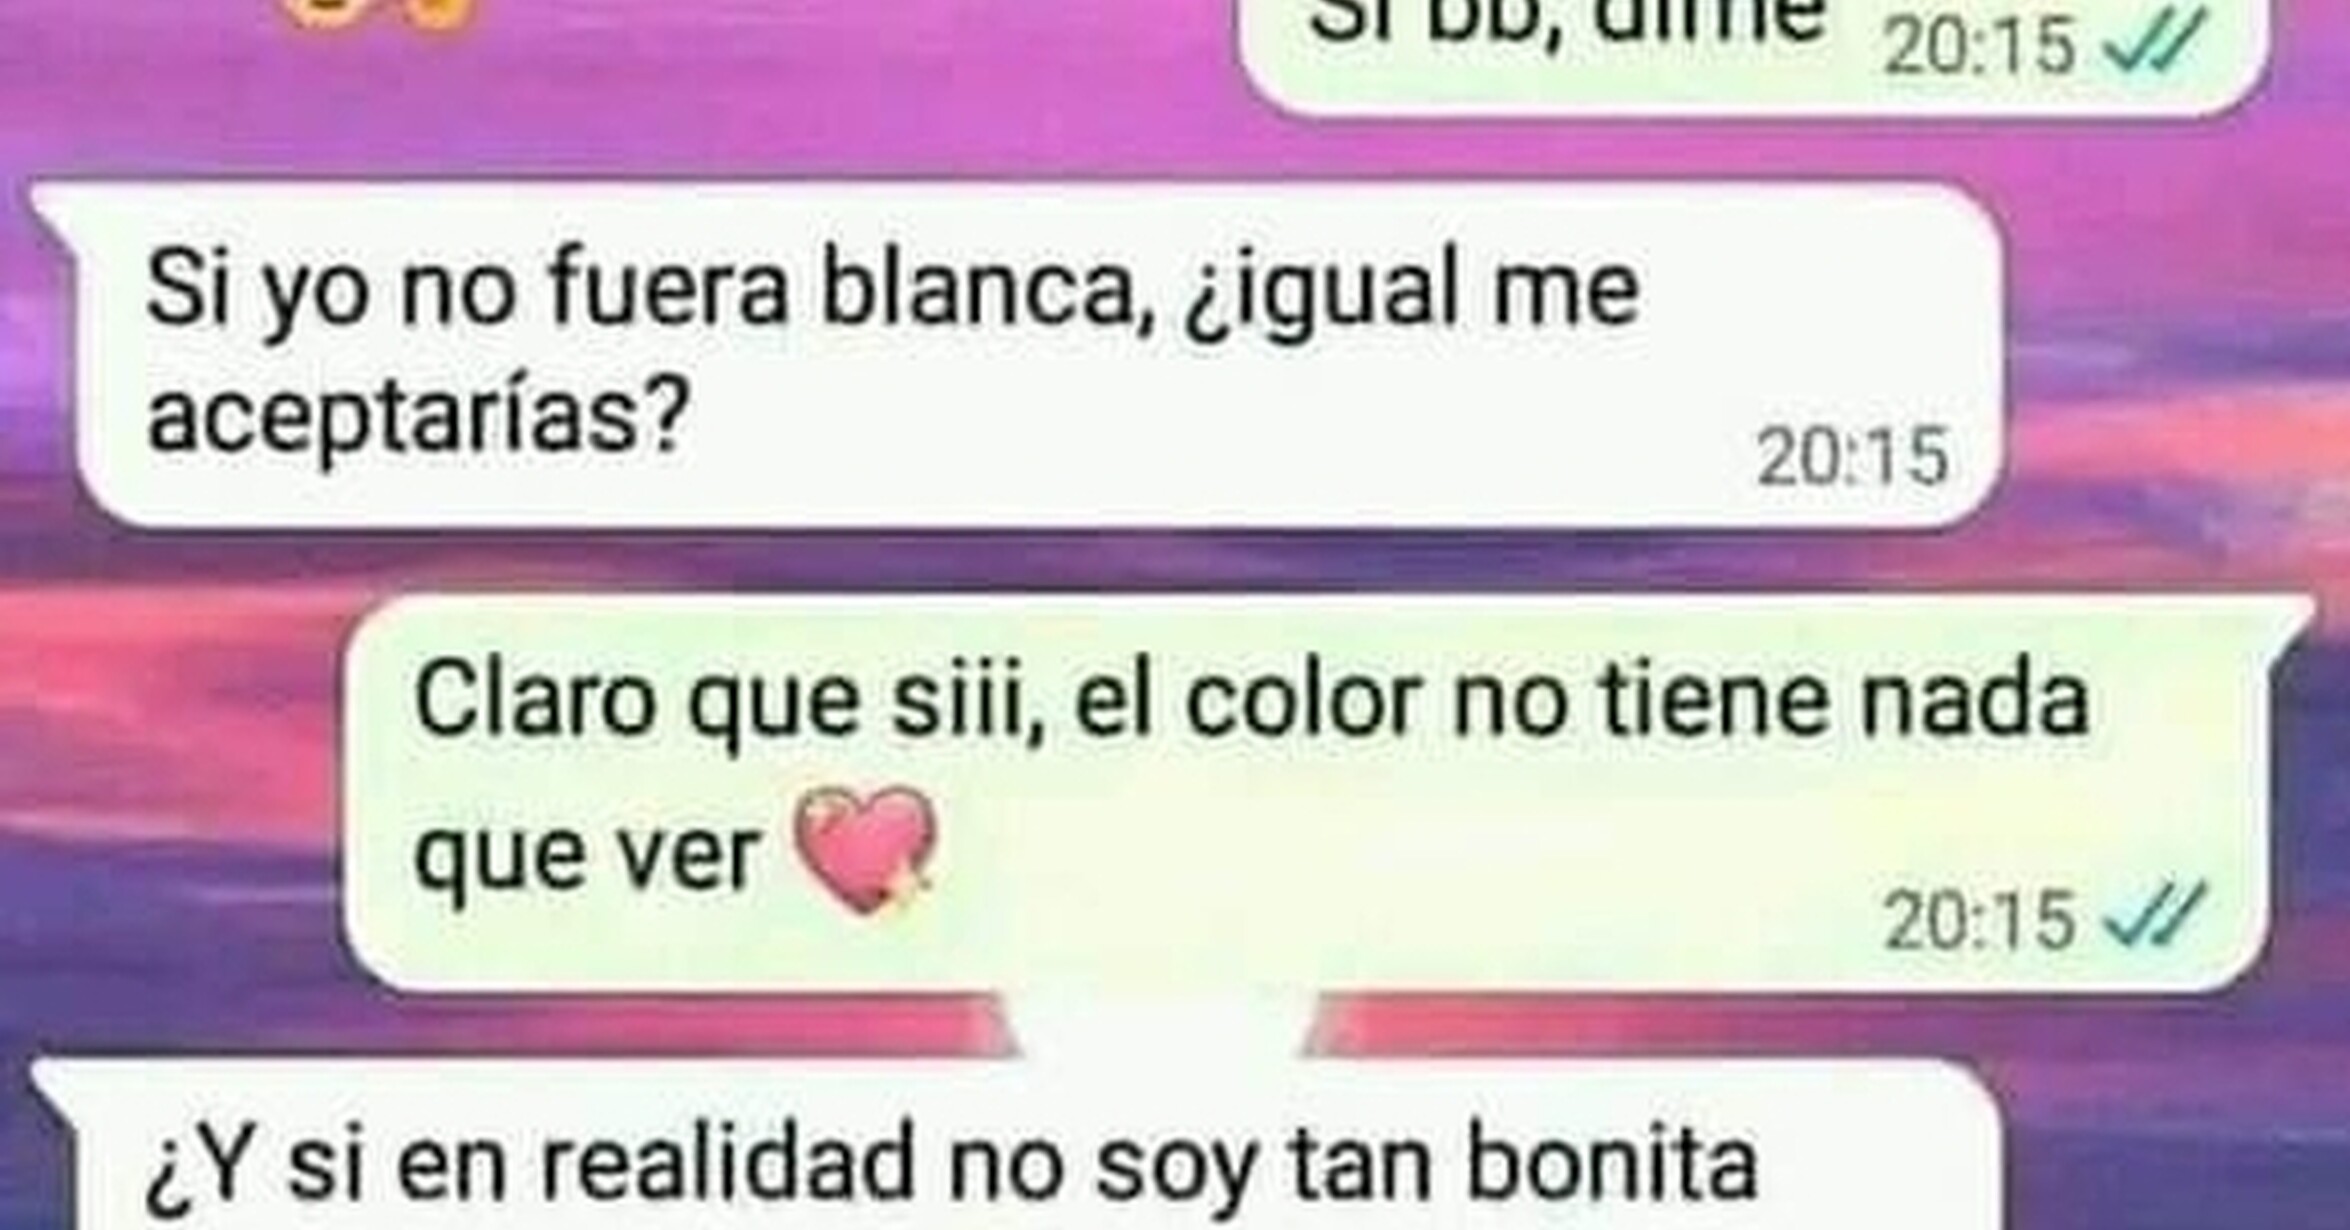This screenshot has width=2350, height=1230.
Task: Click the double check marks on 'Claro que siii' message
Action: pos(2157,918)
